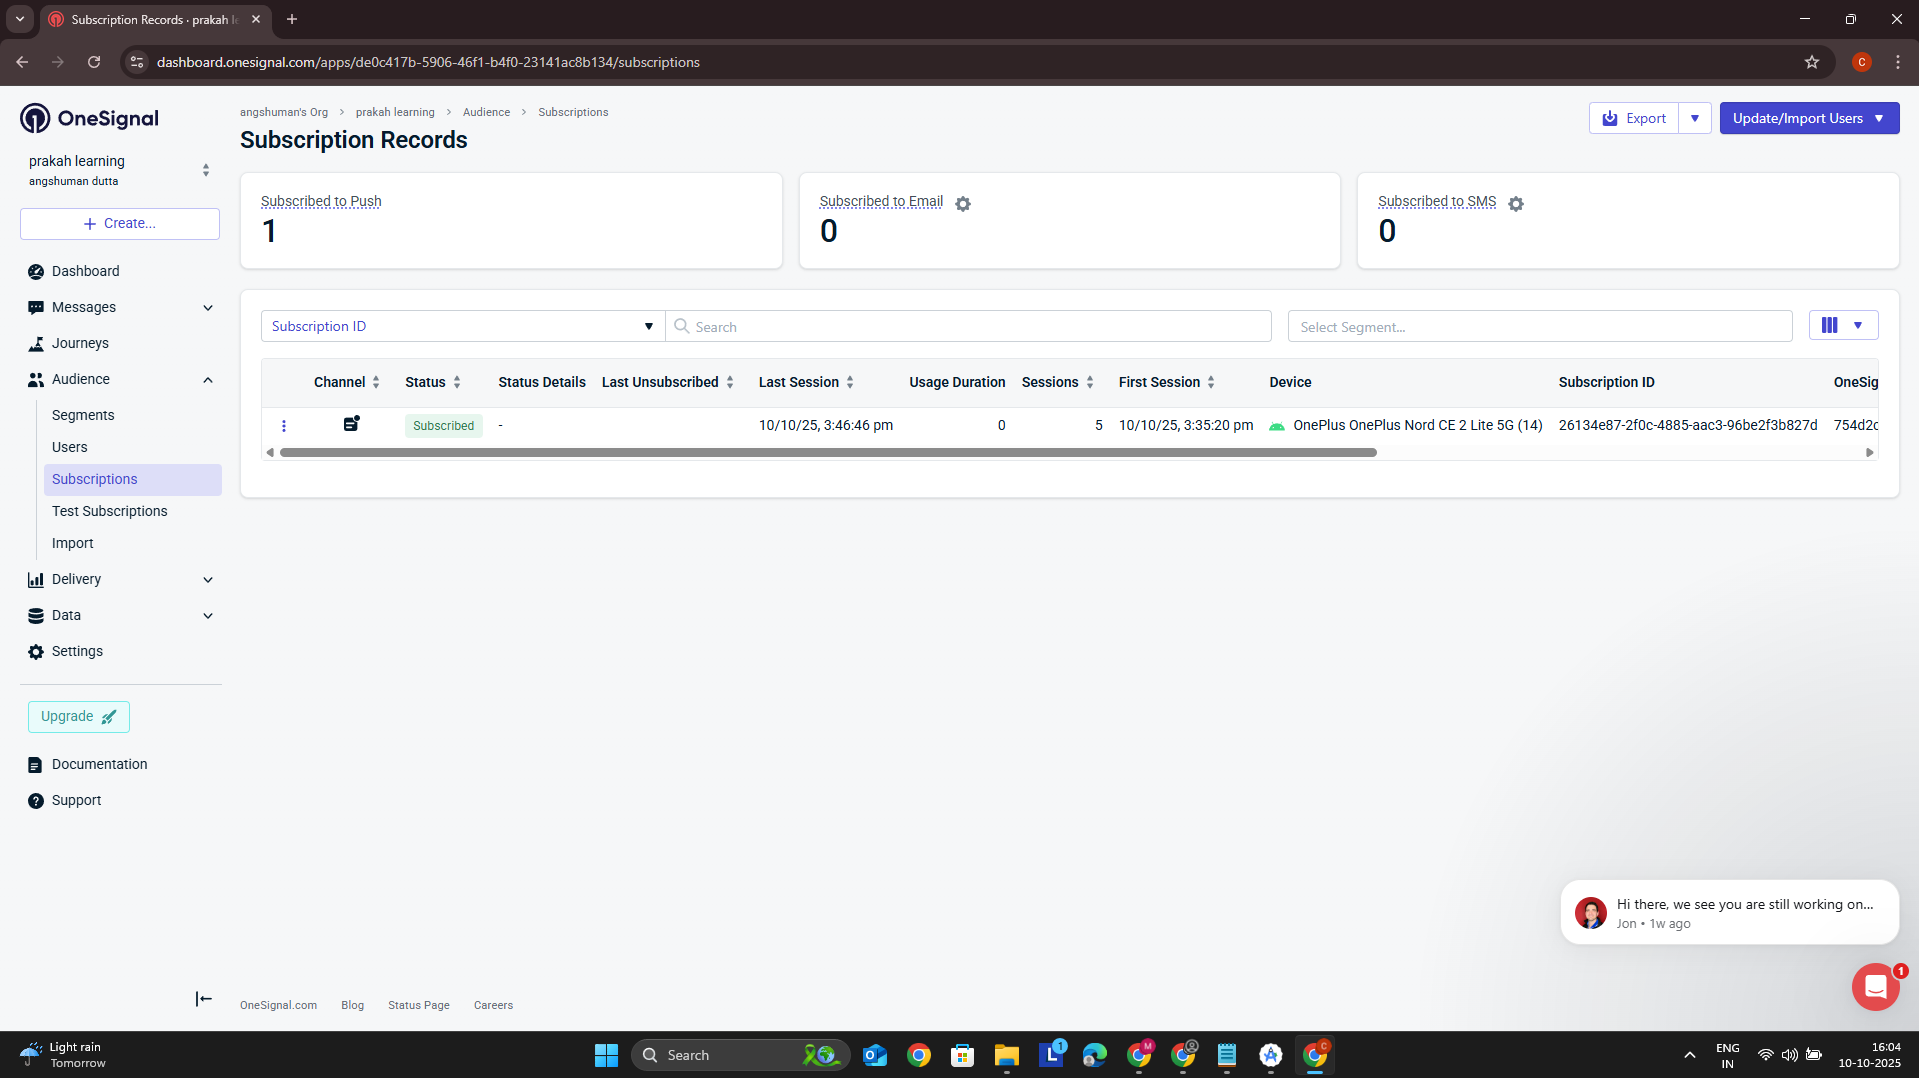1919x1078 pixels.
Task: Go to Segments under Audience
Action: 83,415
